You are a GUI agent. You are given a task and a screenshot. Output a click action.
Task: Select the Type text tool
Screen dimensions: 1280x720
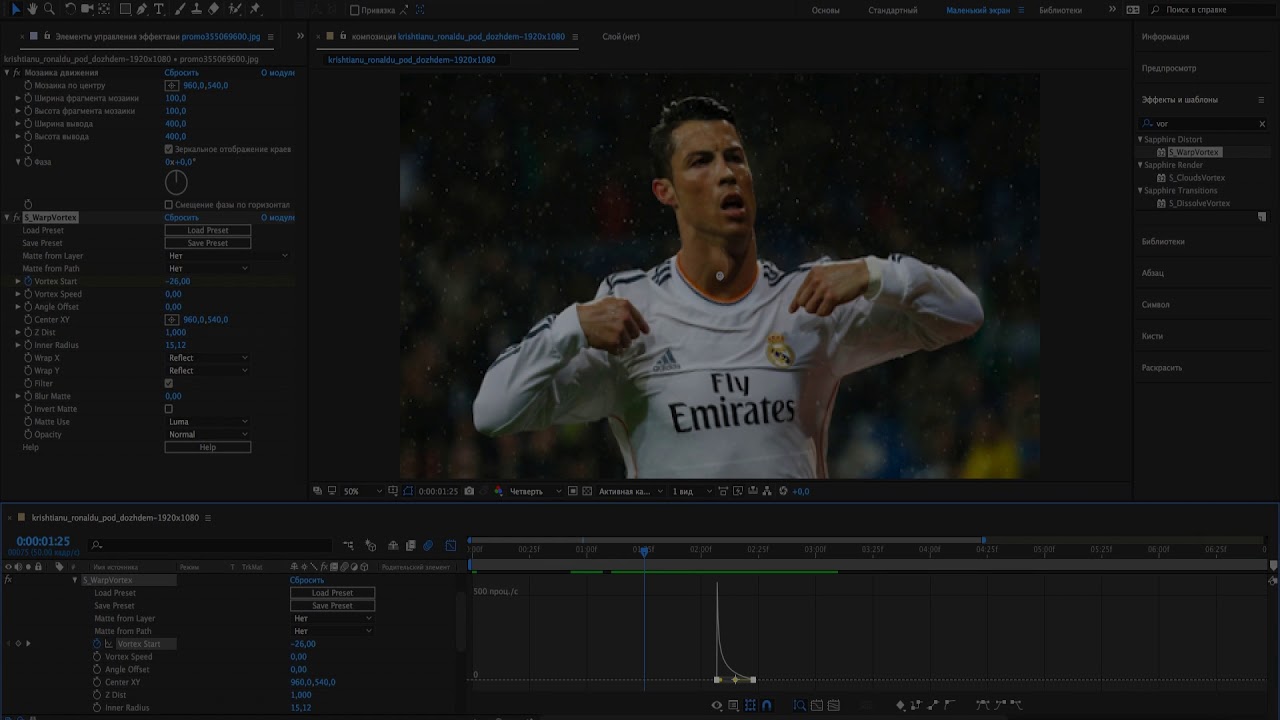tap(159, 9)
